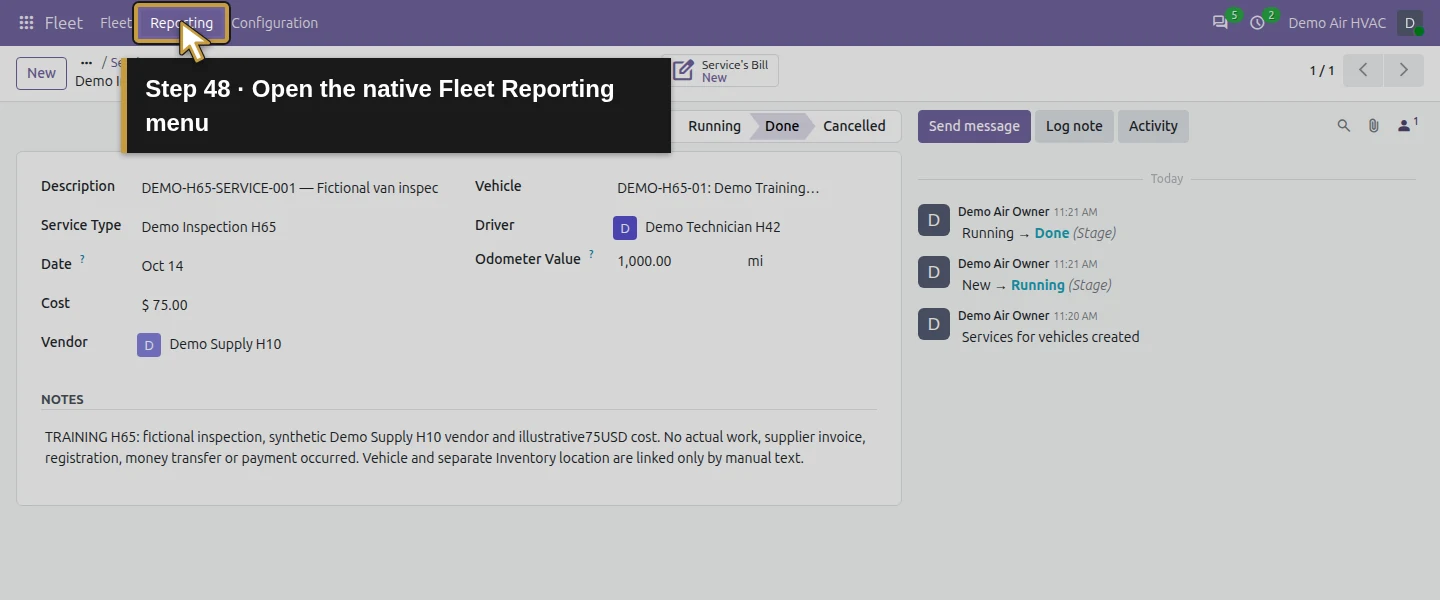The image size is (1440, 600).
Task: Open the Configuration menu
Action: pyautogui.click(x=275, y=23)
